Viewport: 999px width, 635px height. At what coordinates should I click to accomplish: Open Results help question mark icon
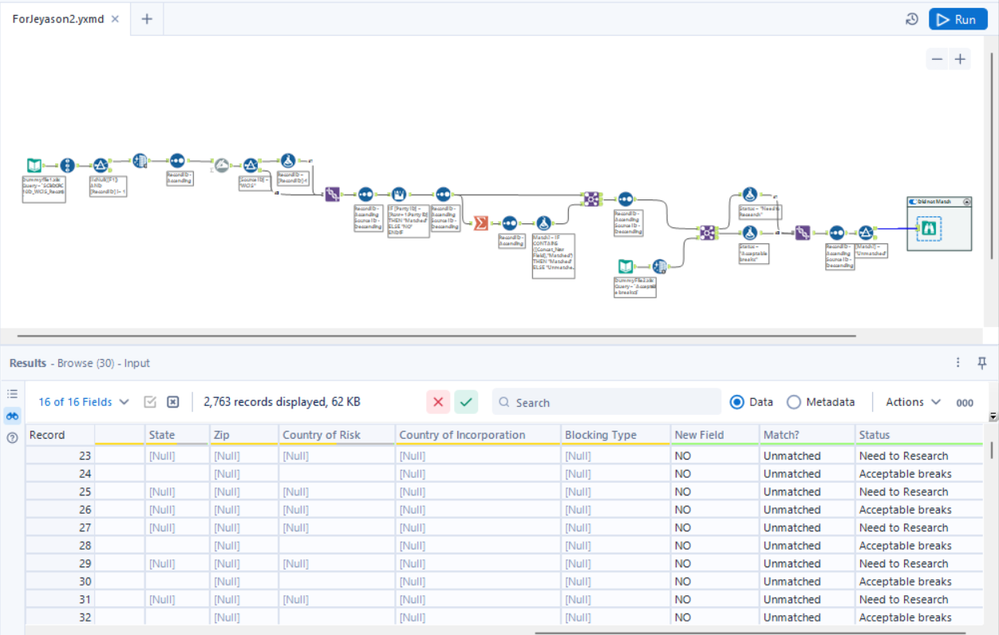point(12,438)
